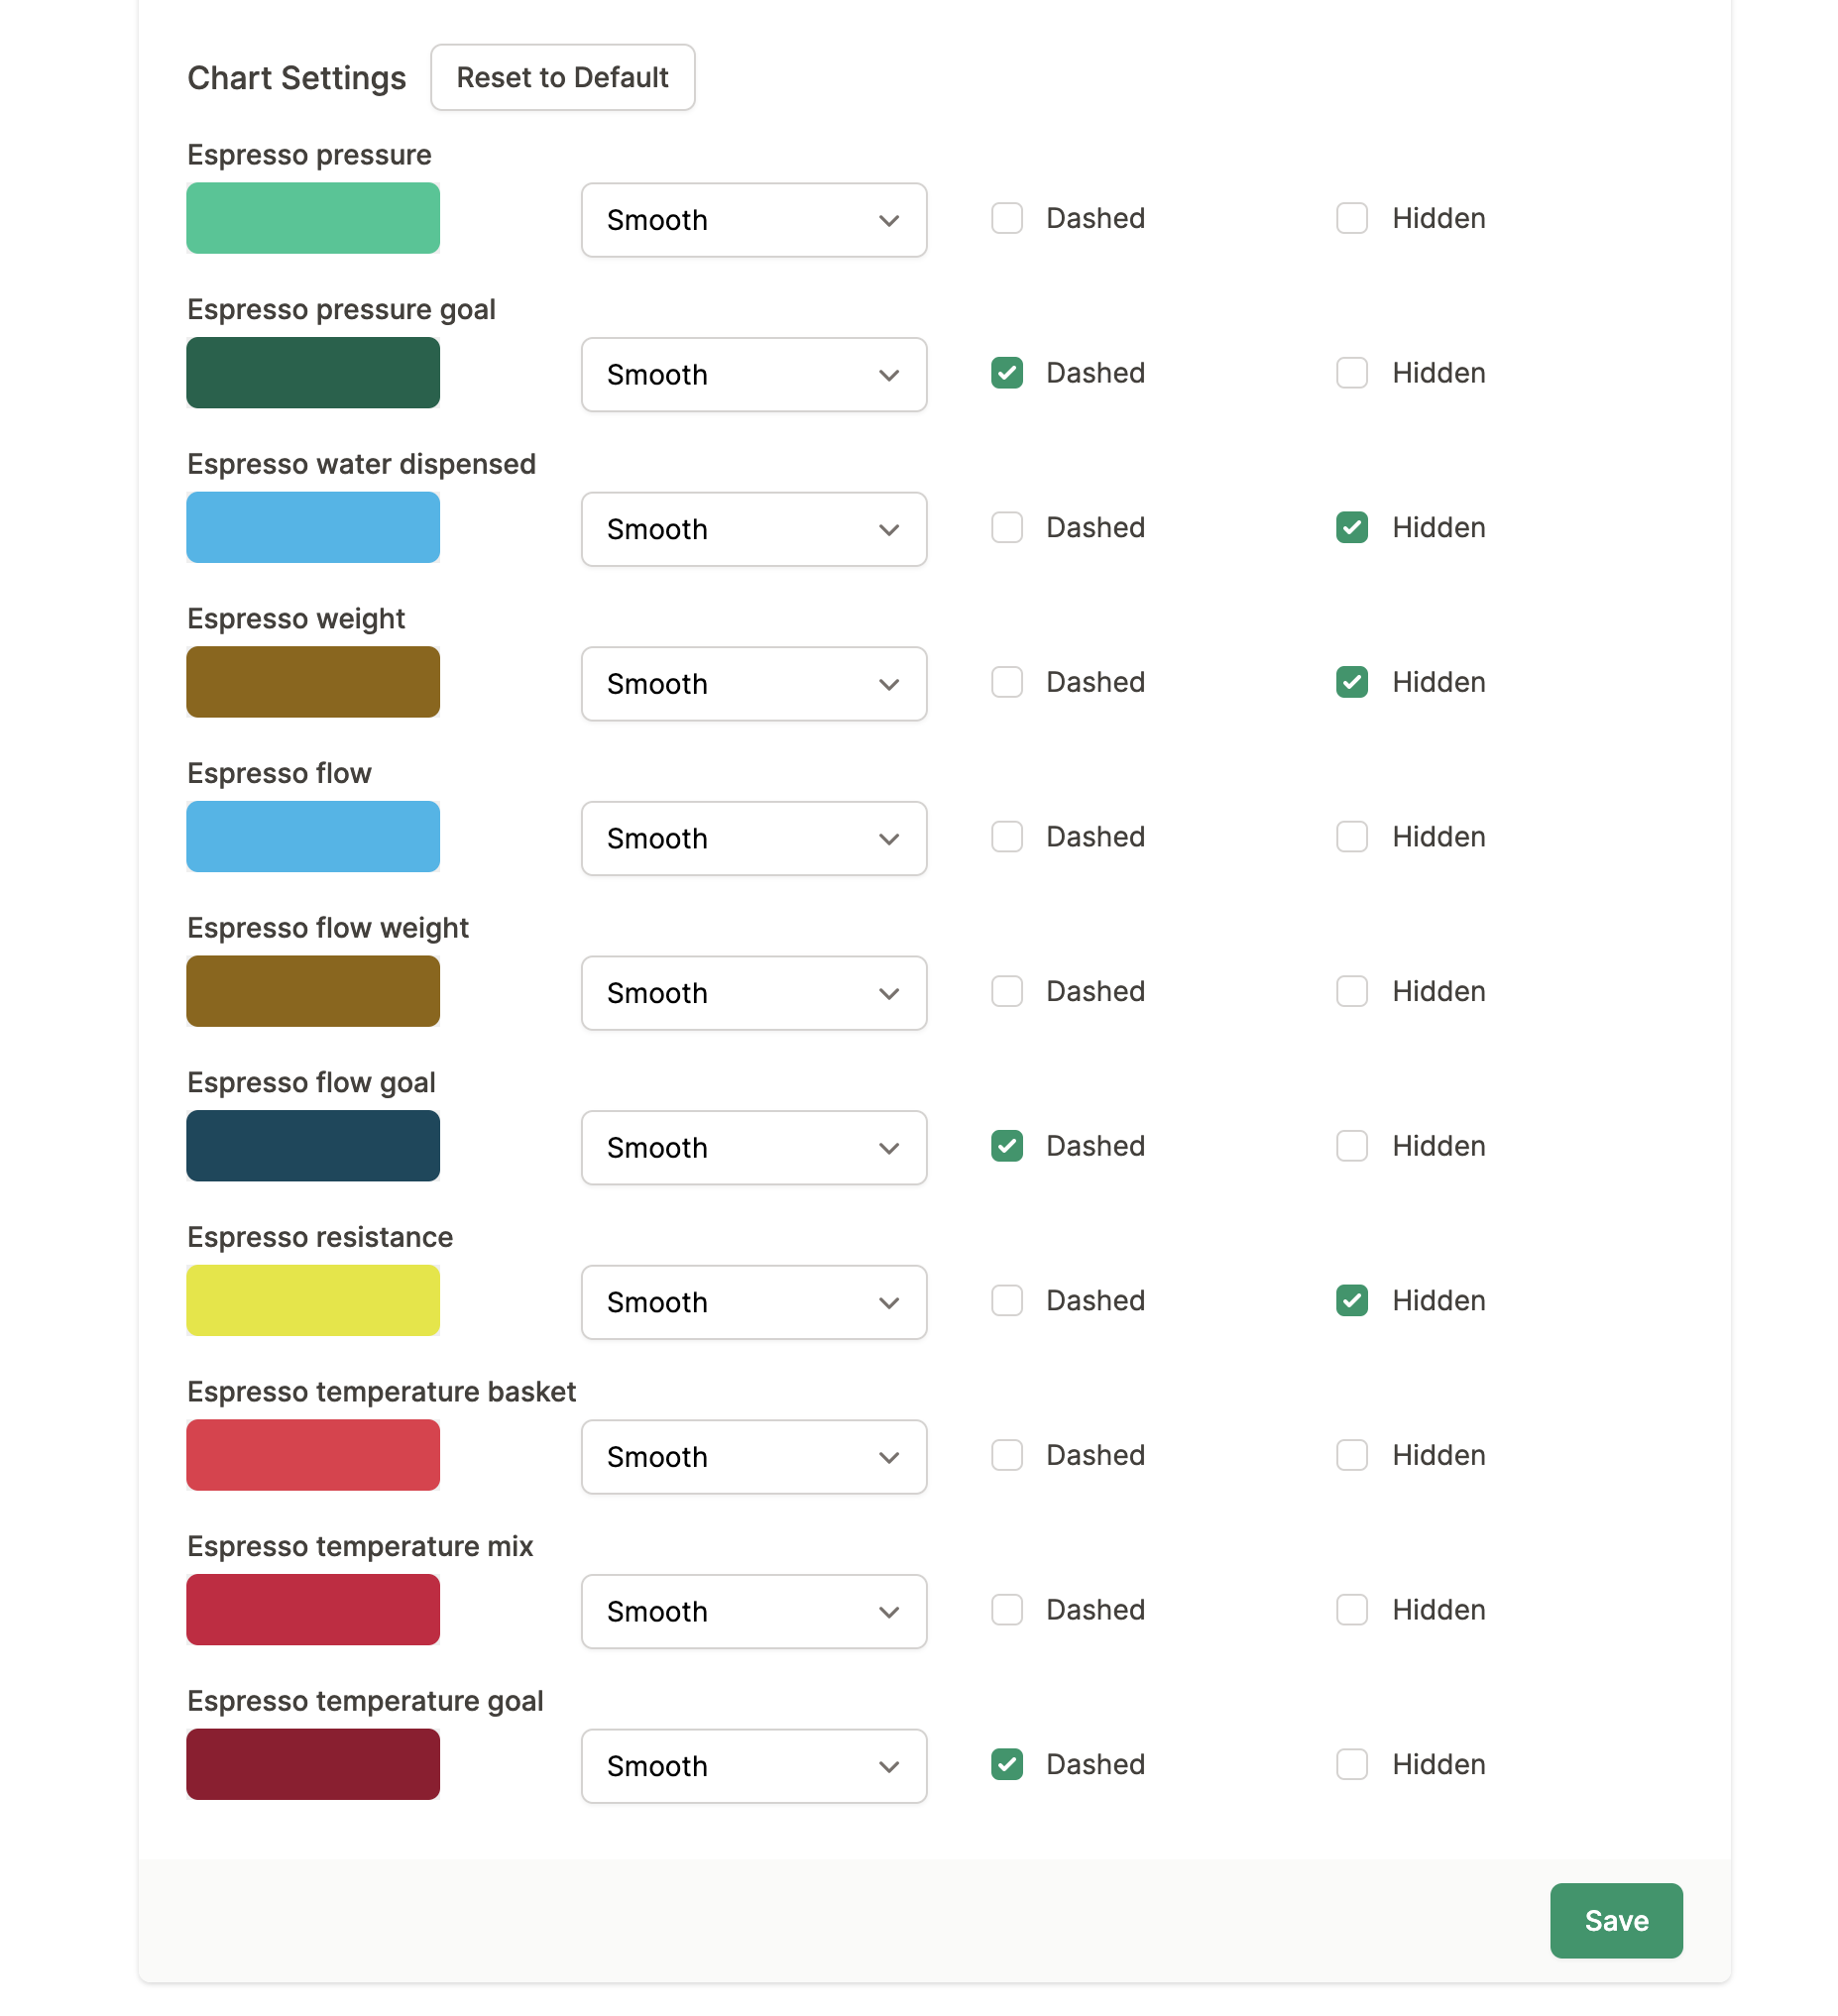Image resolution: width=1838 pixels, height=2016 pixels.
Task: Open the Smooth dropdown for Espresso flow goal
Action: tap(753, 1147)
